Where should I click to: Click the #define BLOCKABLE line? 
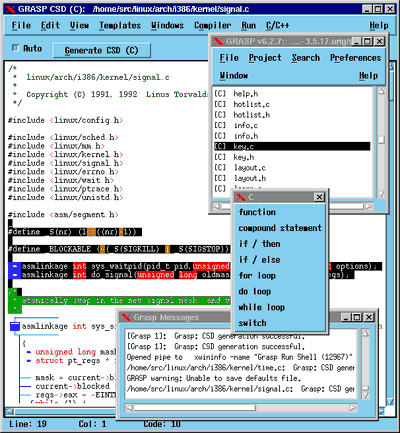click(x=119, y=249)
